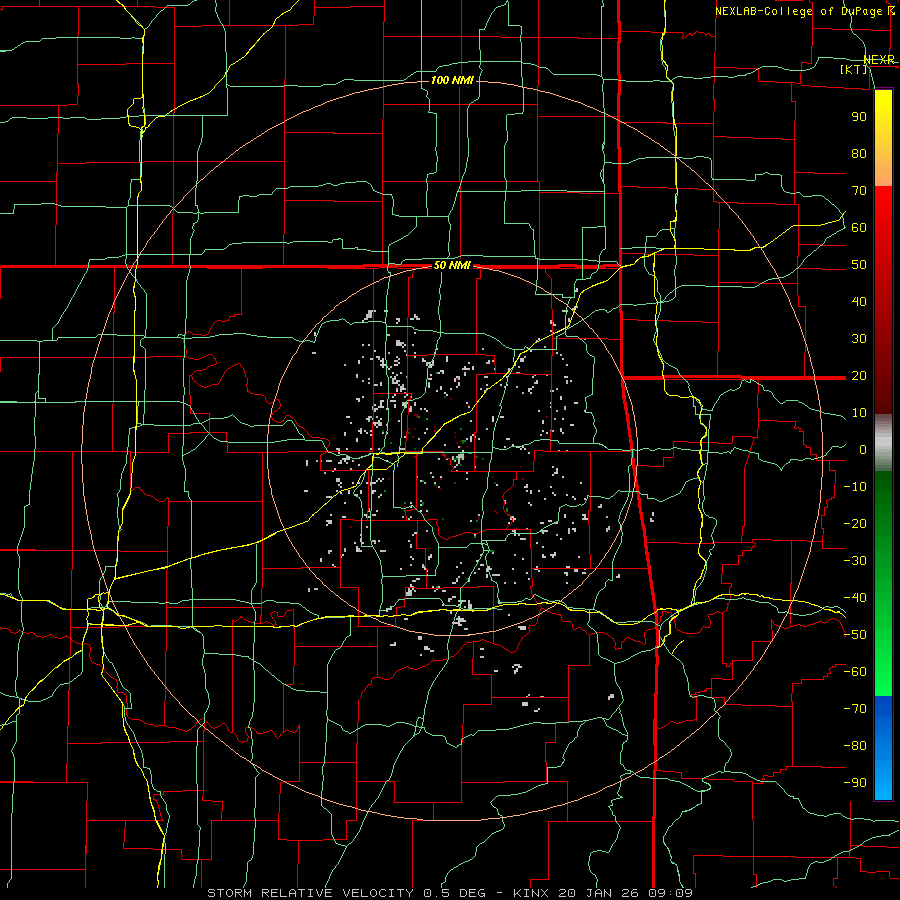Click the 70 value on velocity scale
This screenshot has height=900, width=900.
pyautogui.click(x=859, y=191)
